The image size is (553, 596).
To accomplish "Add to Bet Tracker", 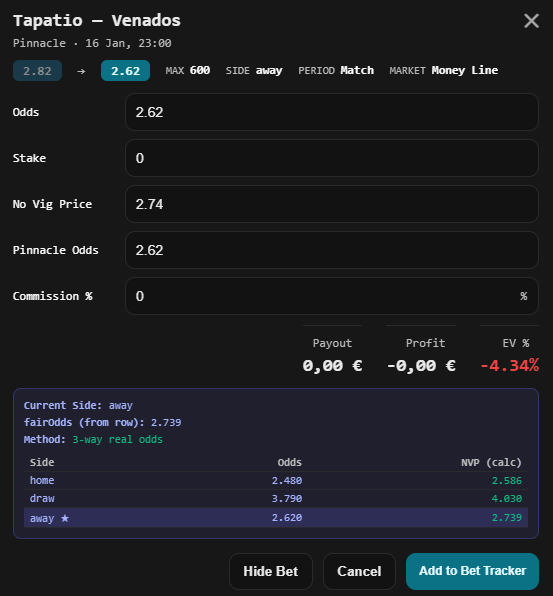I will click(472, 571).
